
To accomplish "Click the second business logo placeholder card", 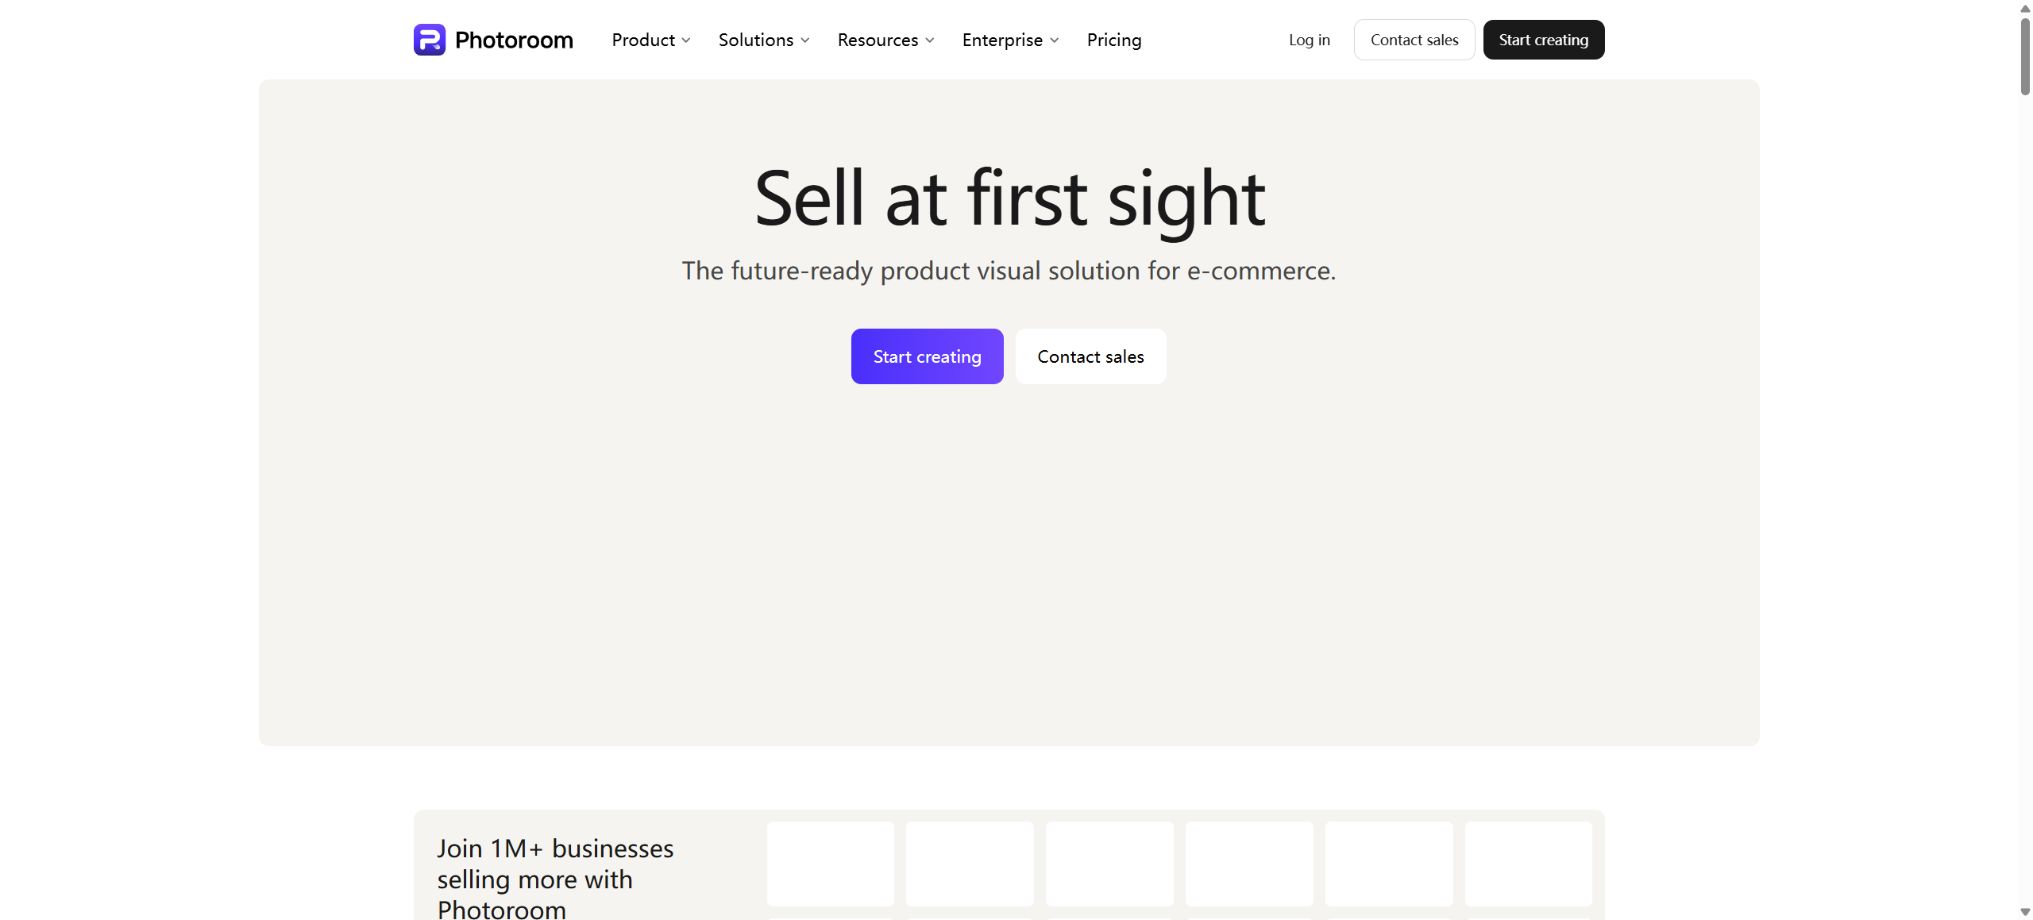I will pos(970,864).
